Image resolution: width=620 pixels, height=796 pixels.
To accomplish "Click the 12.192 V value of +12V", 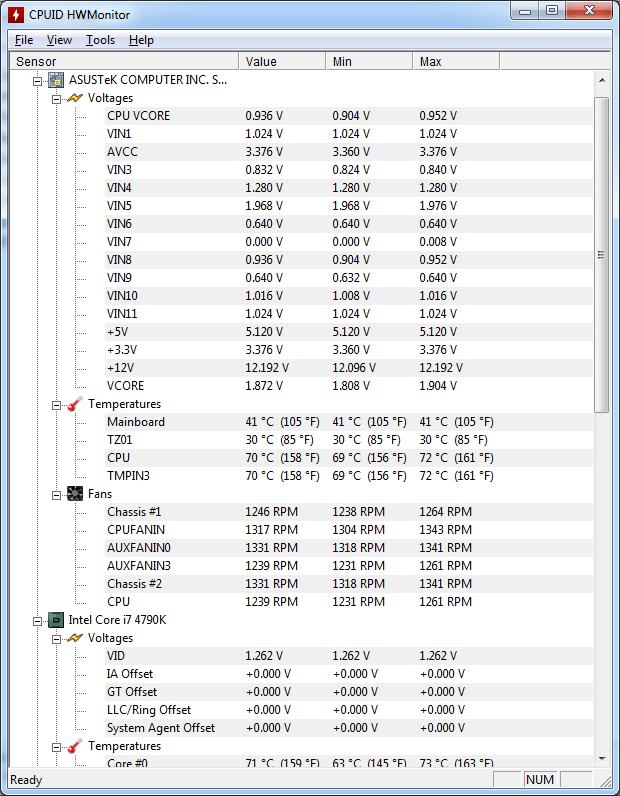I will (268, 368).
